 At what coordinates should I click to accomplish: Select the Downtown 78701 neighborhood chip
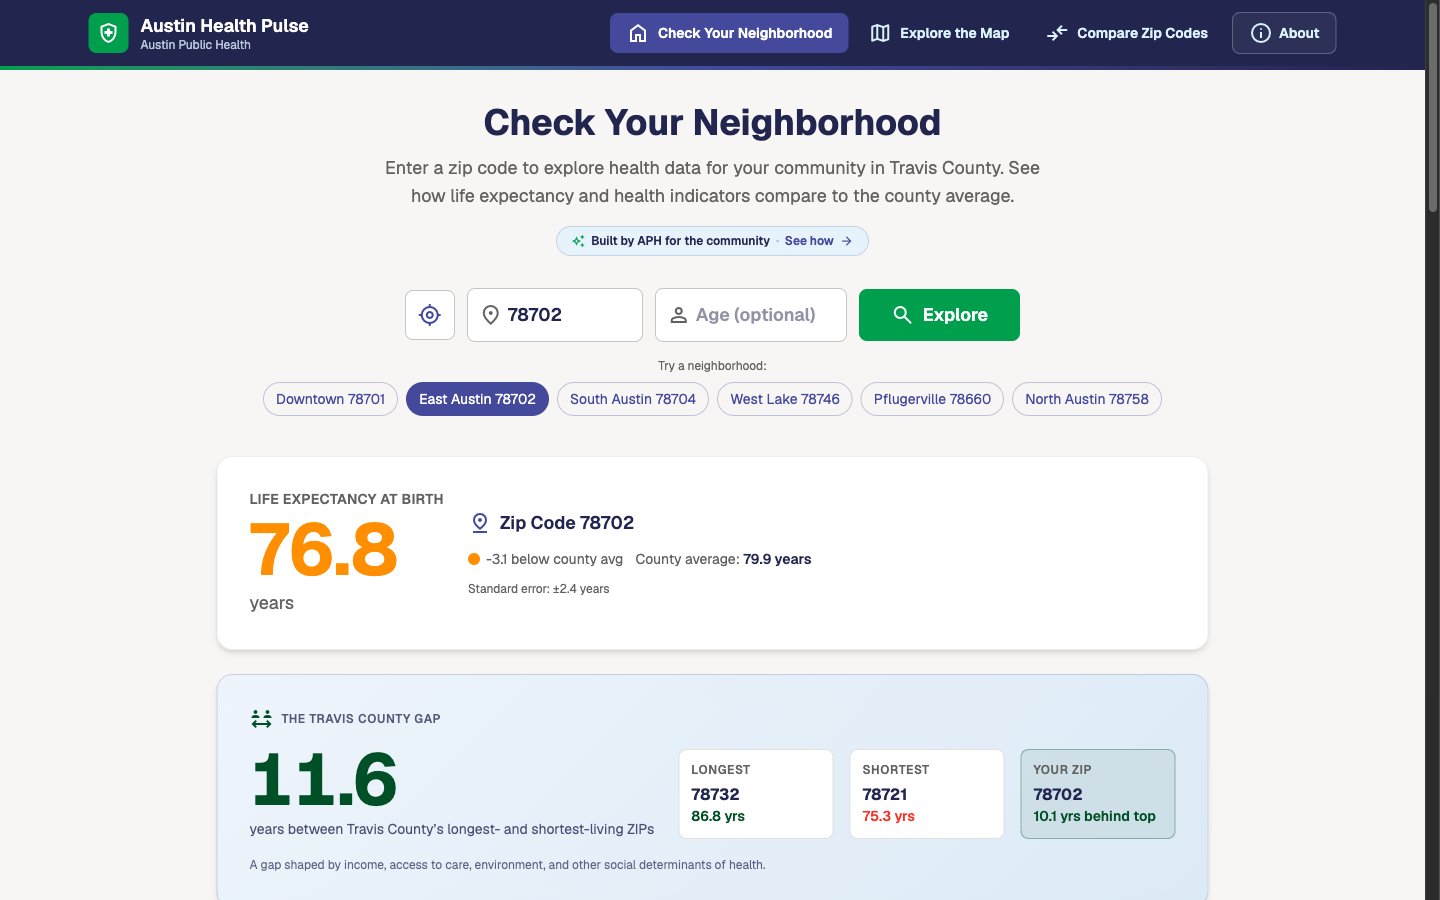point(330,399)
